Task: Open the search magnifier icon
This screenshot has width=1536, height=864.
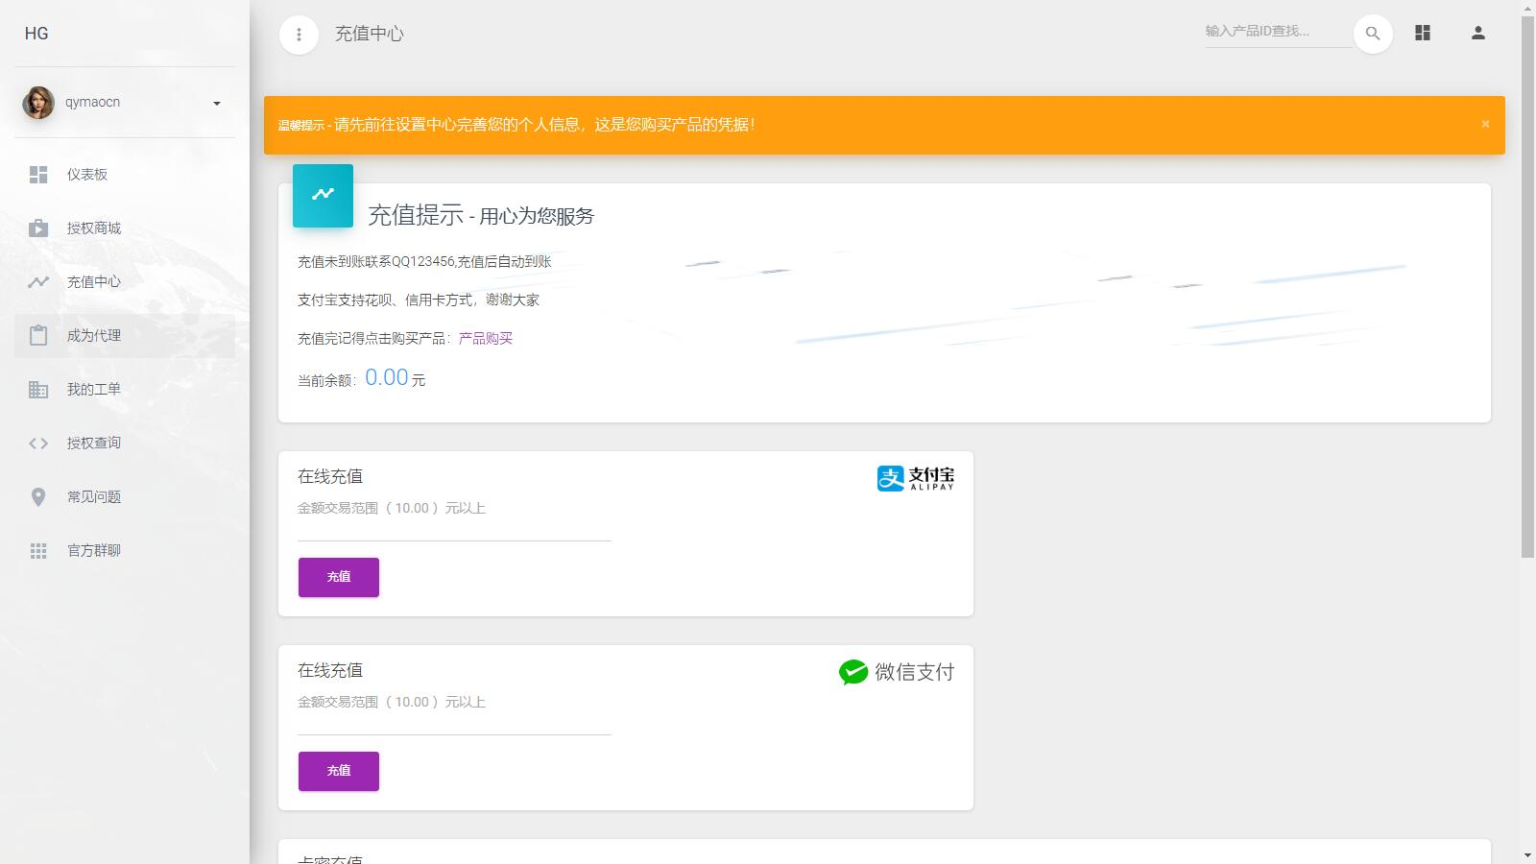Action: tap(1372, 33)
